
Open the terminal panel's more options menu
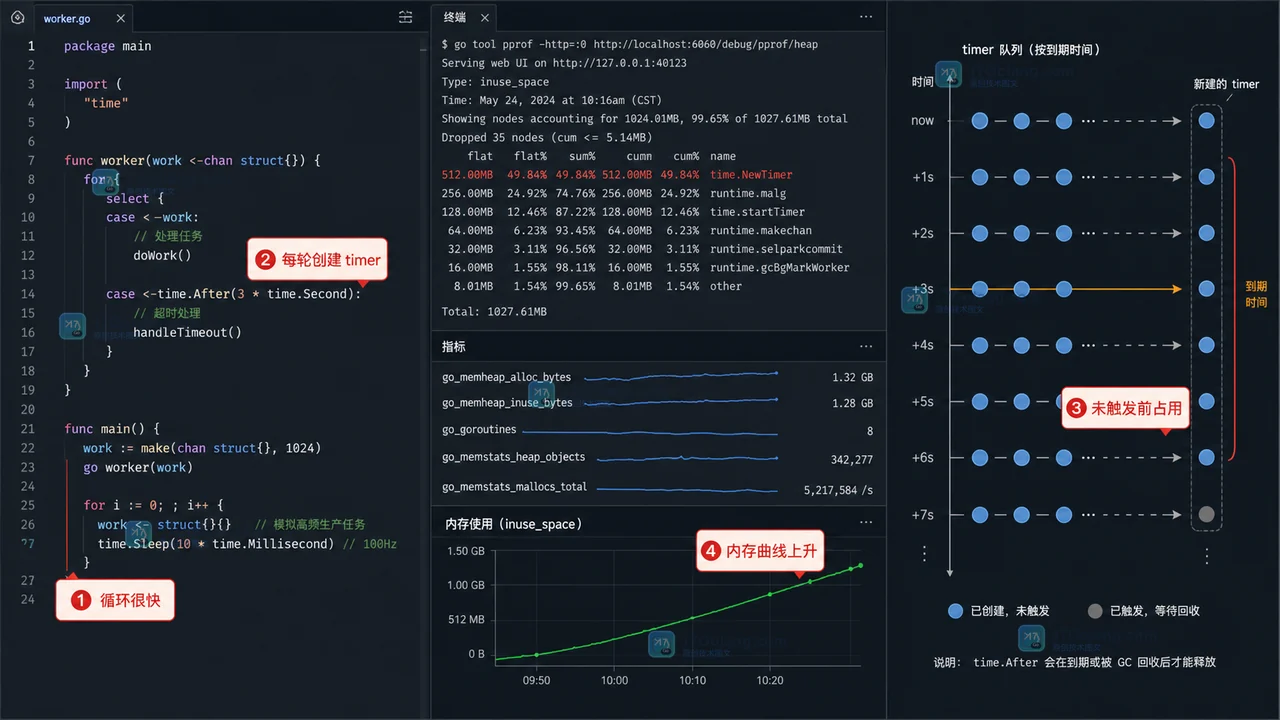click(x=866, y=17)
